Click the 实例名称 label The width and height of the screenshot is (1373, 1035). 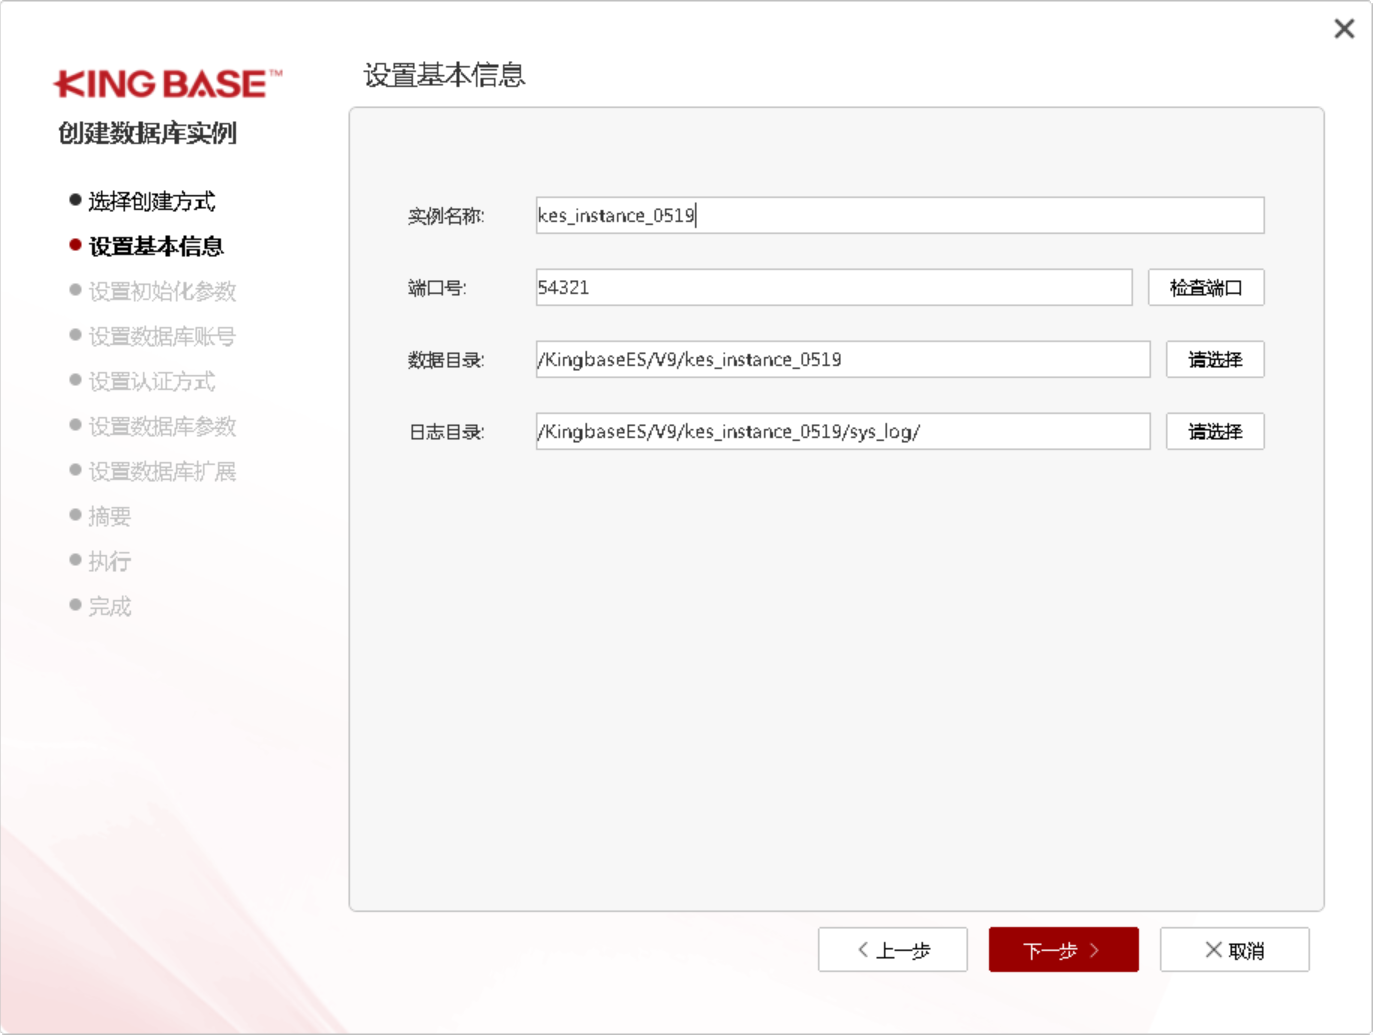coord(446,216)
